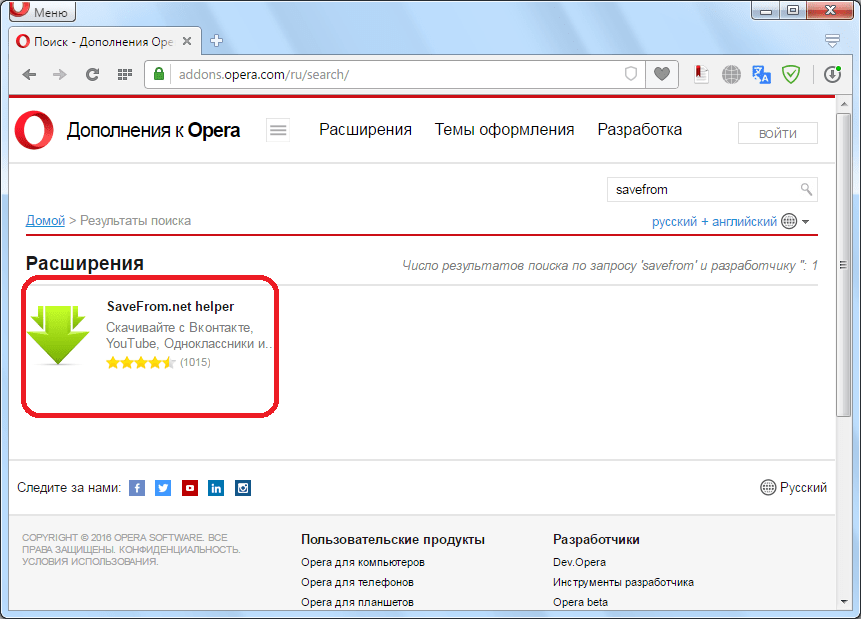861x619 pixels.
Task: Open the SaveFrom.net helper extension title
Action: pyautogui.click(x=170, y=306)
